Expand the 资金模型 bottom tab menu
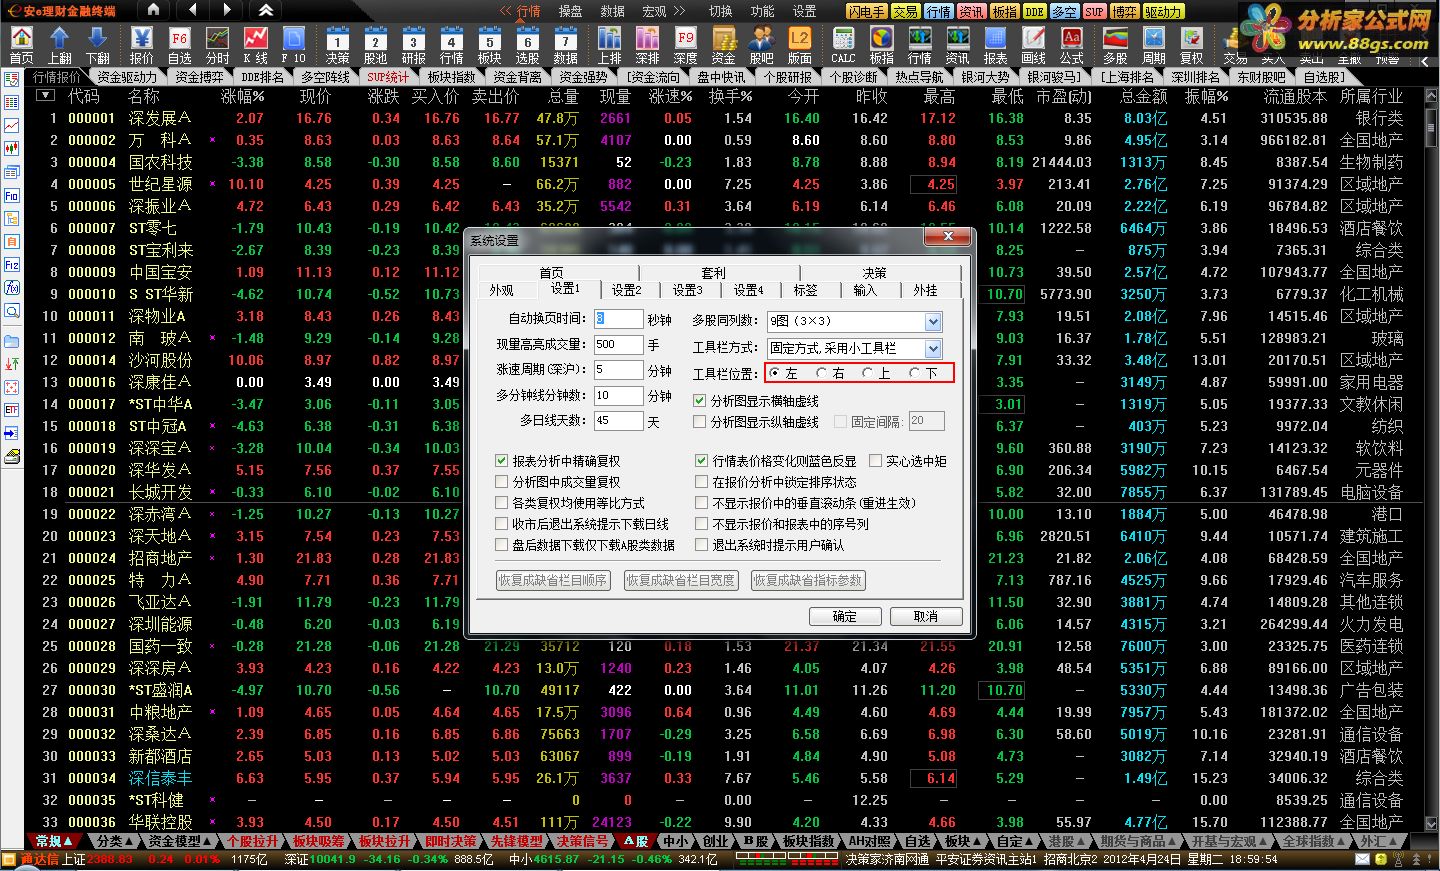 [x=180, y=842]
